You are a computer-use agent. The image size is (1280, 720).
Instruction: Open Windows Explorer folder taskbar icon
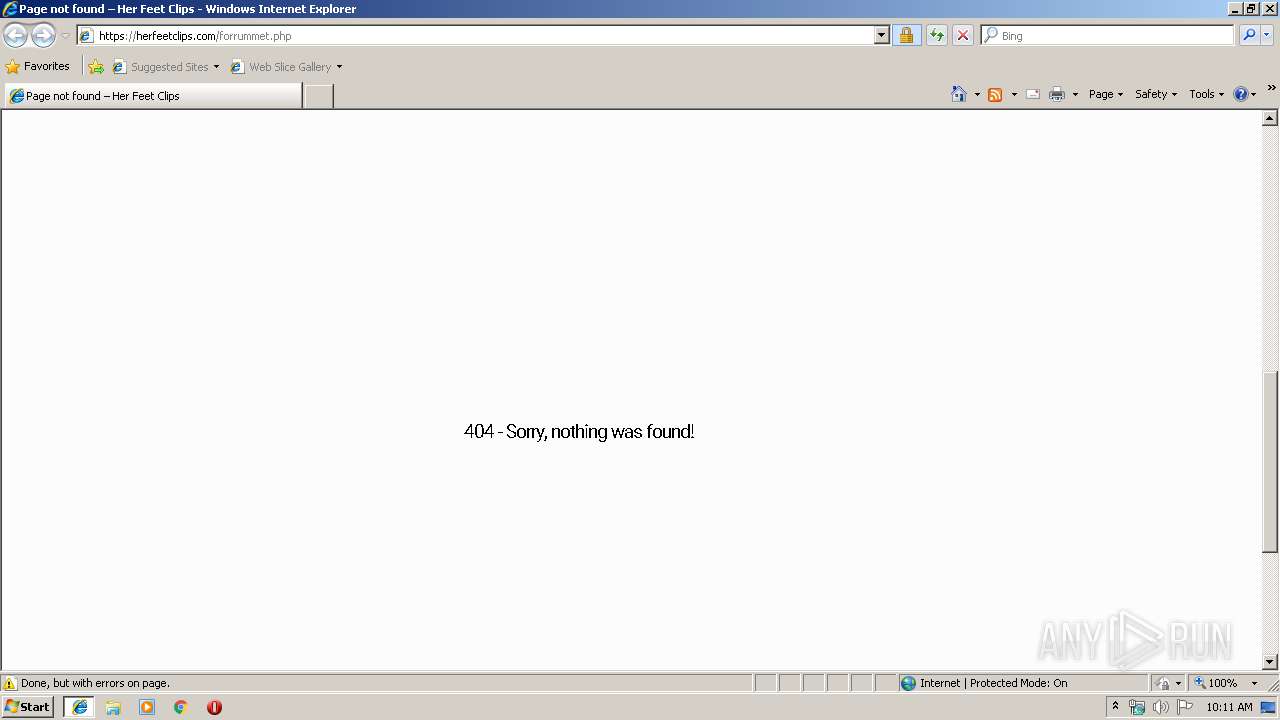(x=113, y=707)
